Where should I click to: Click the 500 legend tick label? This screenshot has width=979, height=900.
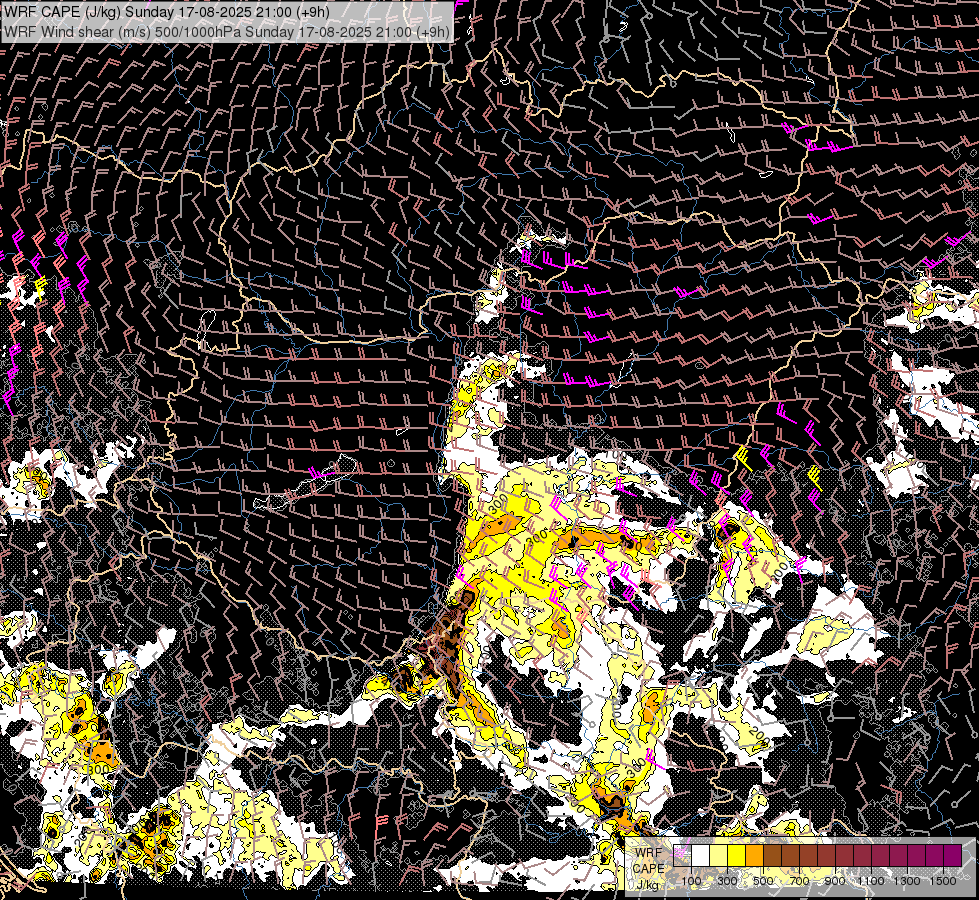763,881
